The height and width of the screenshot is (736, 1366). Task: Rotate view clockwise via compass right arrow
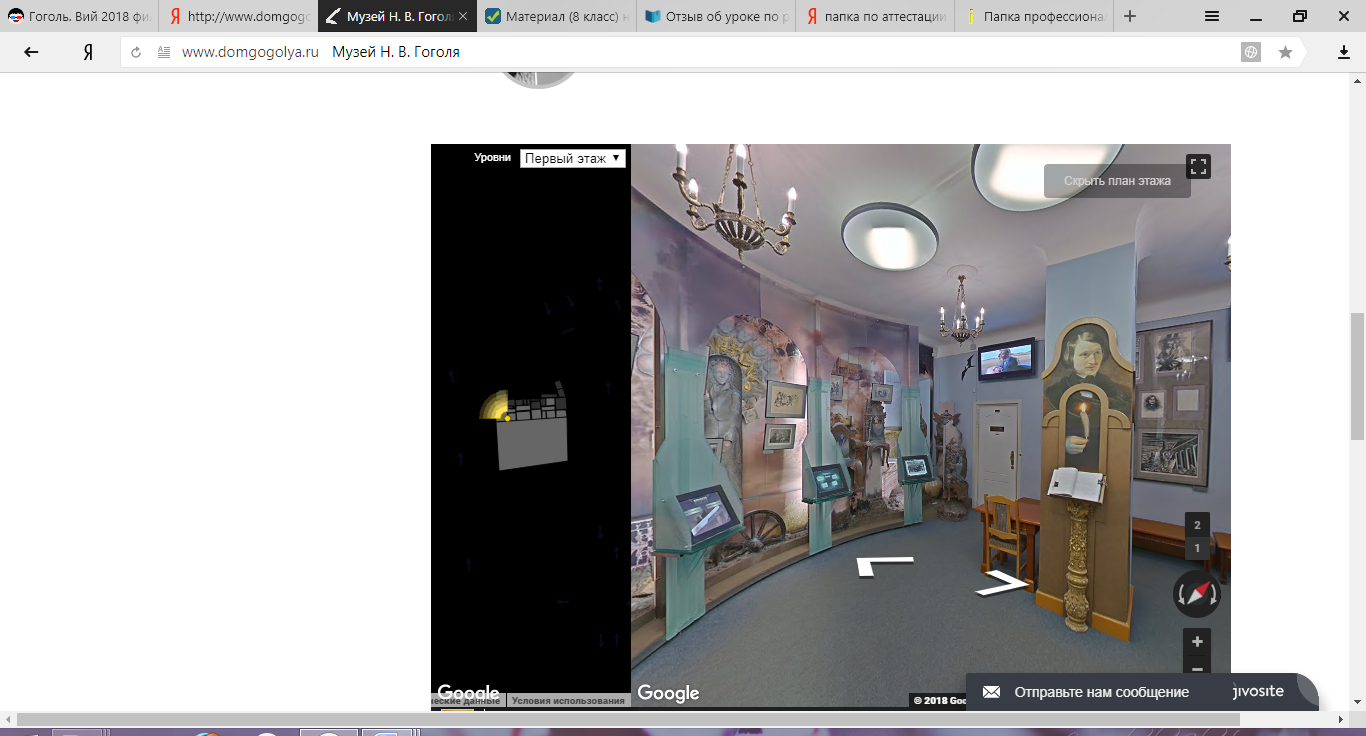pos(1213,595)
